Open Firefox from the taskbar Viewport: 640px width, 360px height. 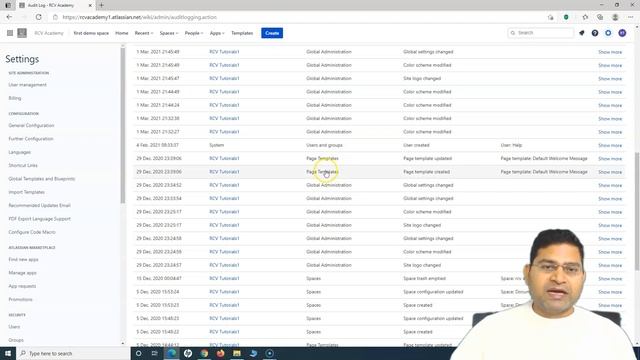221,353
